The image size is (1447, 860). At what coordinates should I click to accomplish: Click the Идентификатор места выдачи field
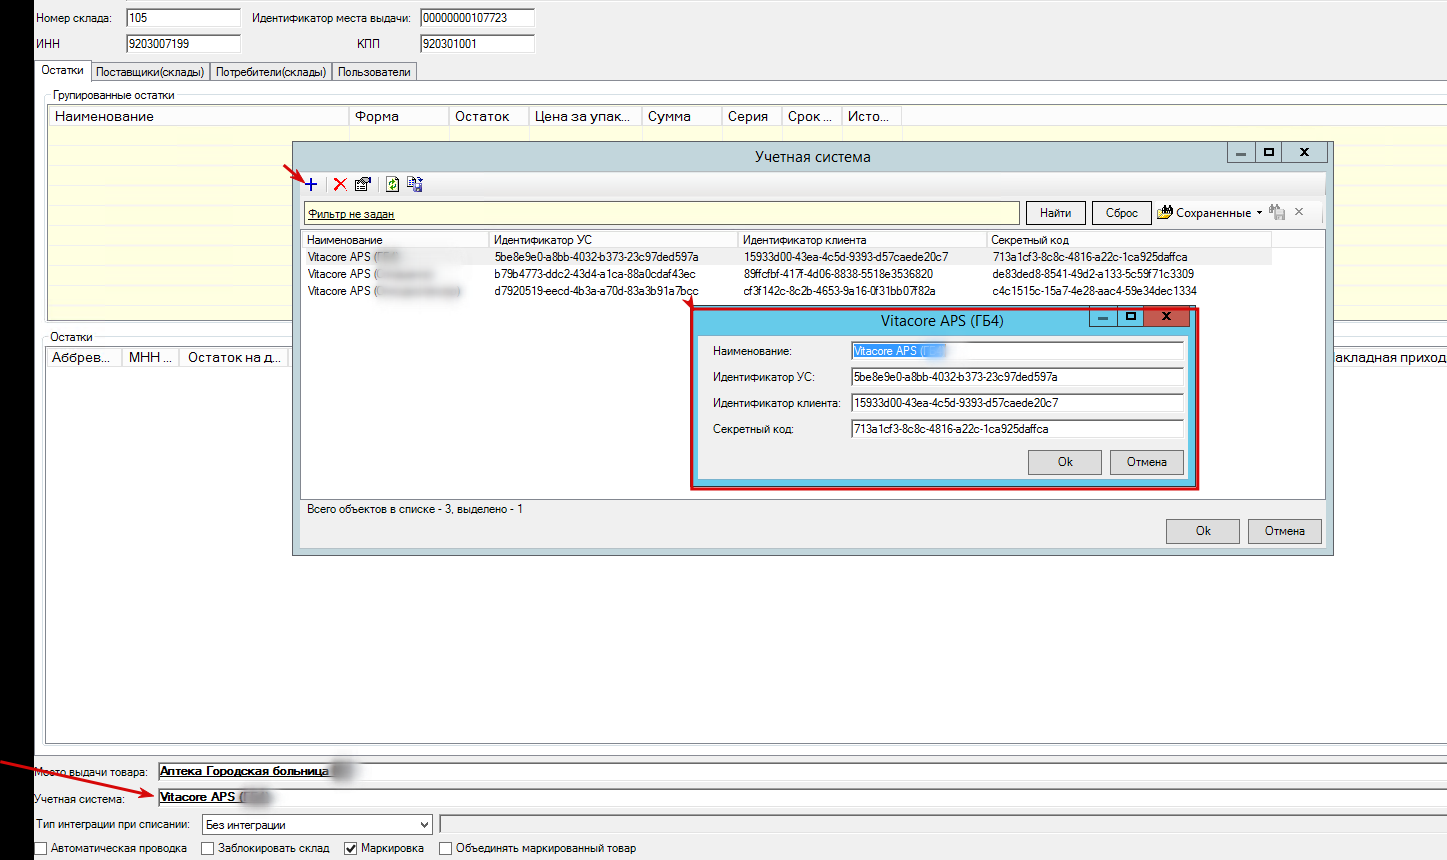click(477, 18)
